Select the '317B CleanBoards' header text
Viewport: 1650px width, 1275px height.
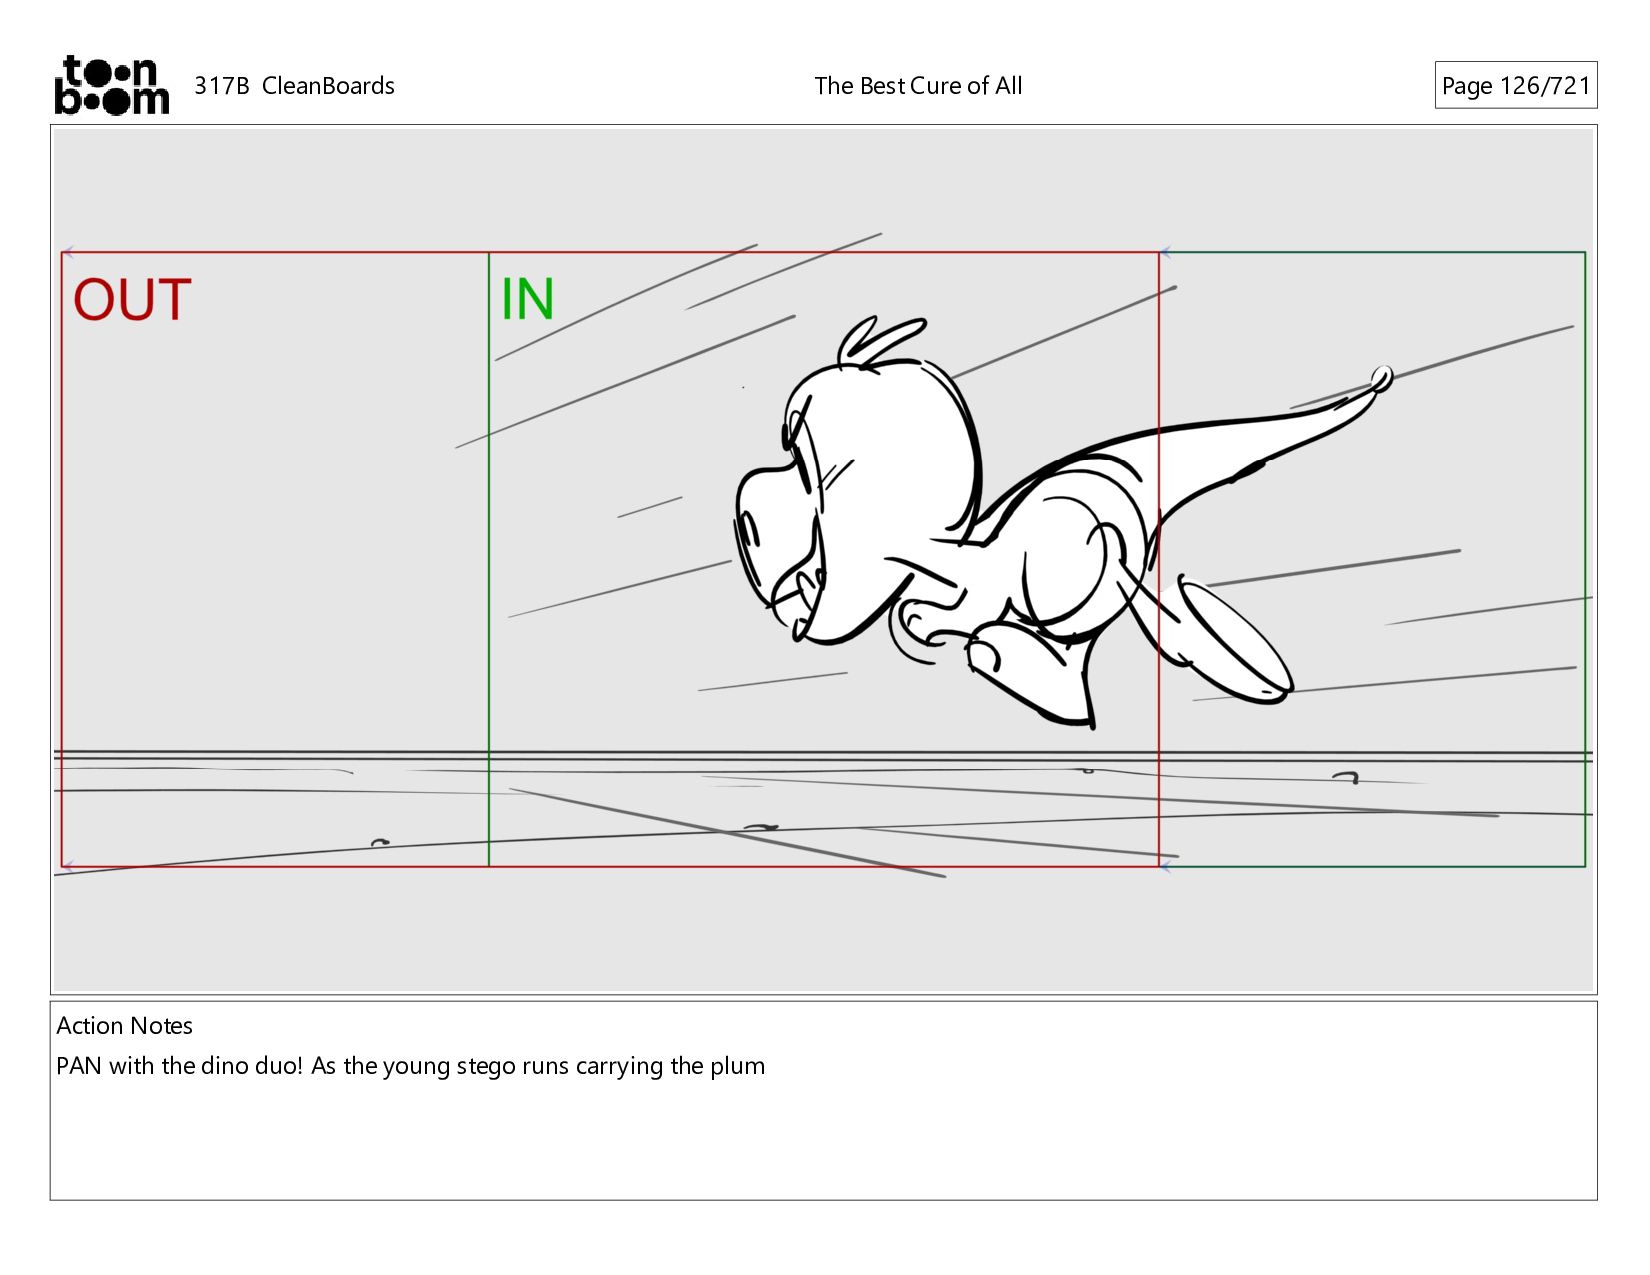(294, 86)
